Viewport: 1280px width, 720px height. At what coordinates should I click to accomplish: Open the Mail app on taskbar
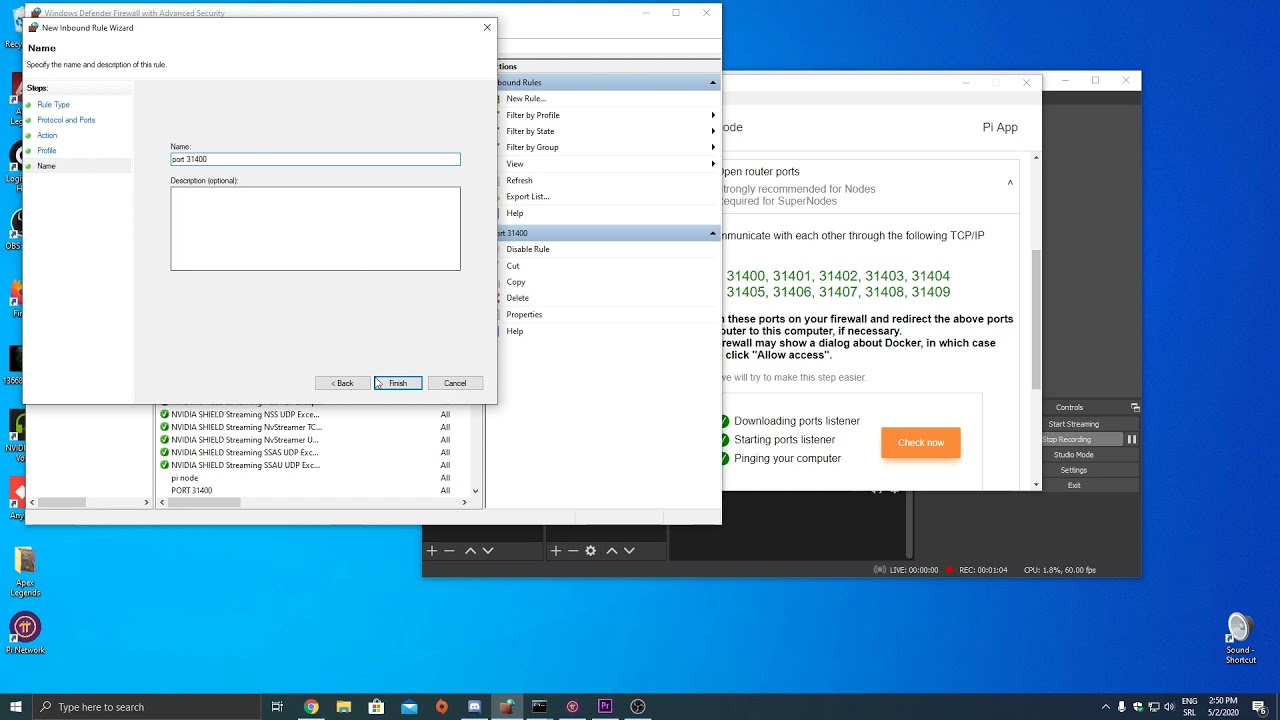point(409,707)
